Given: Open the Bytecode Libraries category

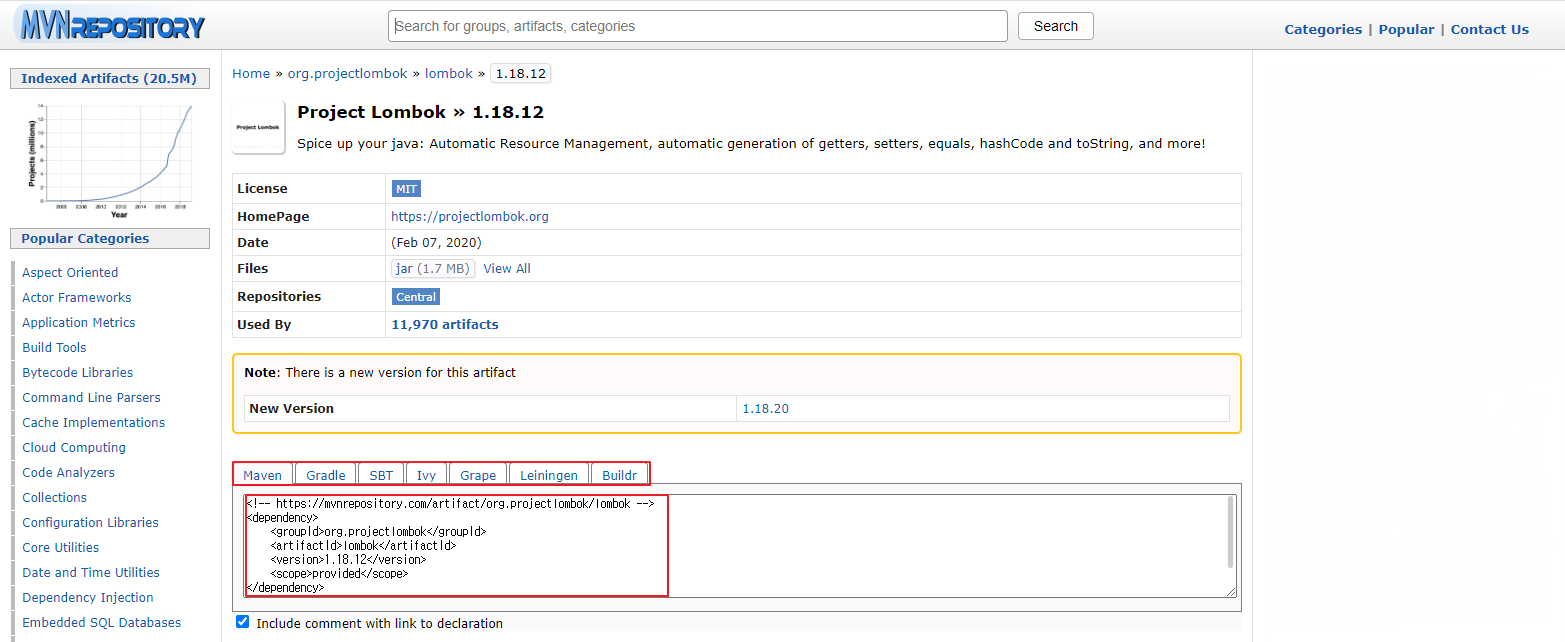Looking at the screenshot, I should [x=78, y=372].
